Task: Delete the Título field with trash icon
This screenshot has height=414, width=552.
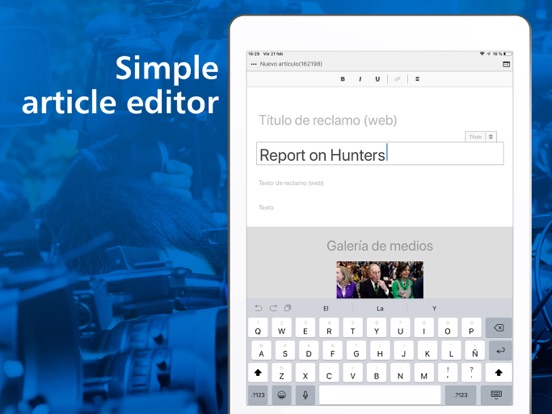Action: tap(491, 137)
